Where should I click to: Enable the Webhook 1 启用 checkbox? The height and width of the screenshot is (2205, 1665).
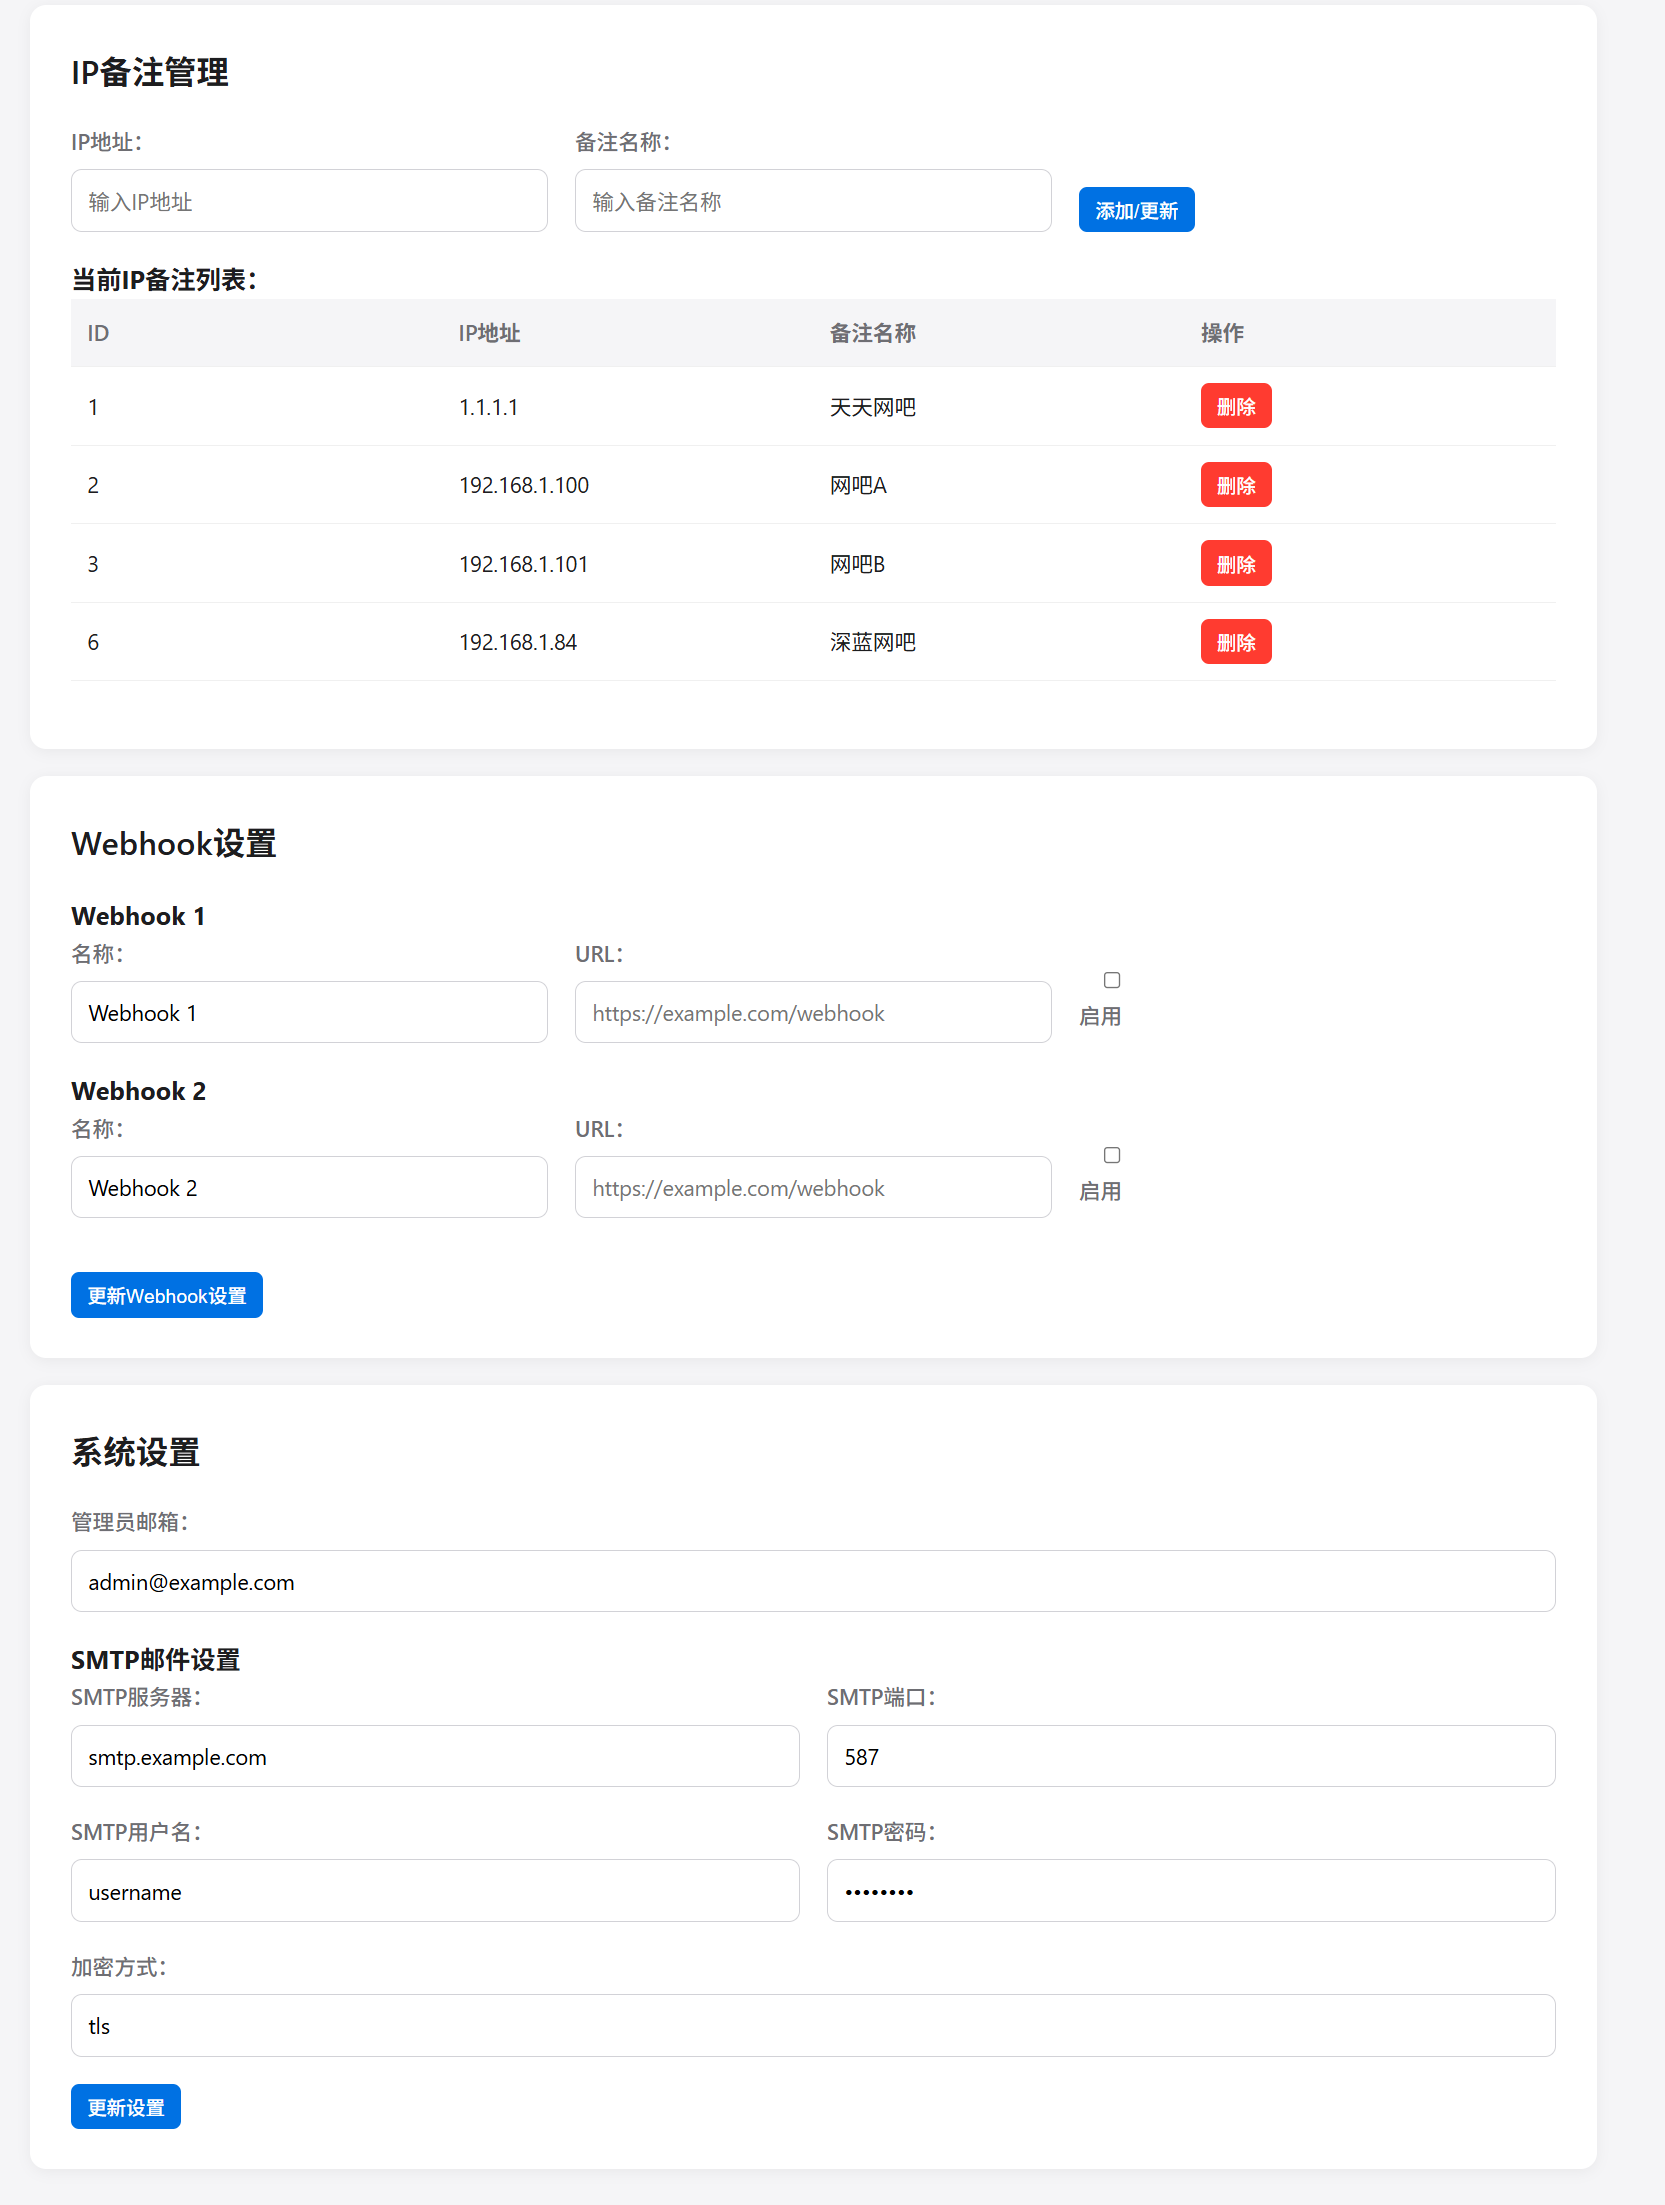point(1111,980)
